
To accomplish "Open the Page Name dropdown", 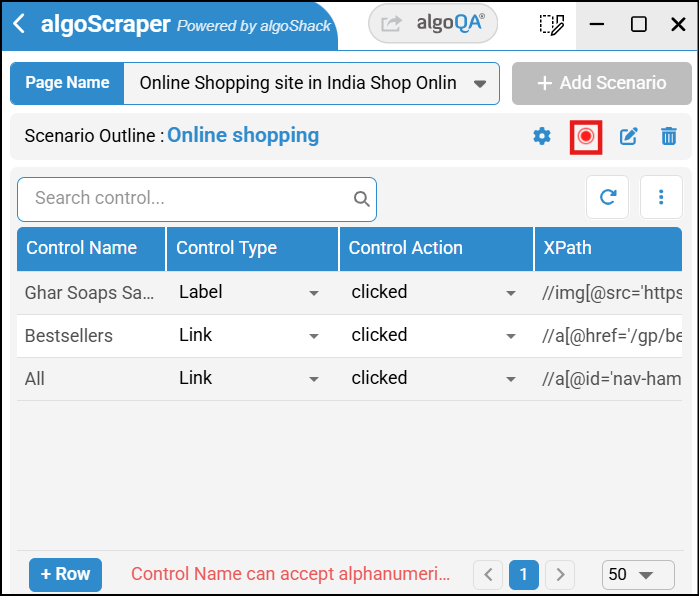I will pos(311,83).
